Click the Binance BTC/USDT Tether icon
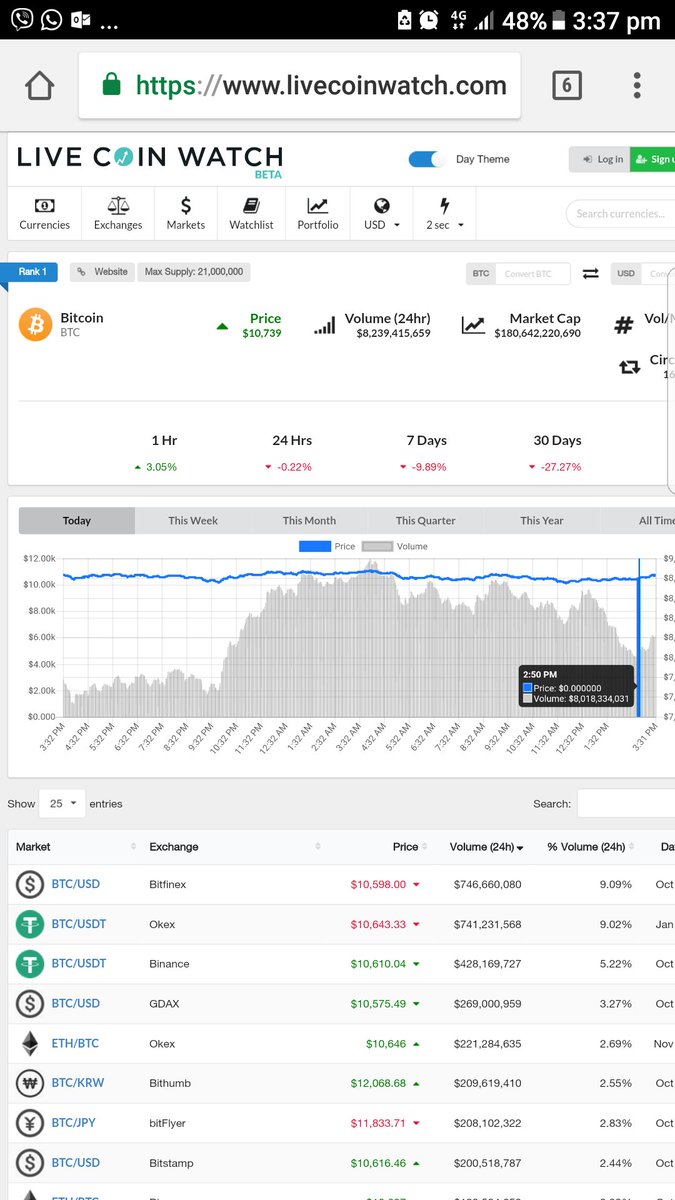Image resolution: width=675 pixels, height=1200 pixels. pos(30,964)
